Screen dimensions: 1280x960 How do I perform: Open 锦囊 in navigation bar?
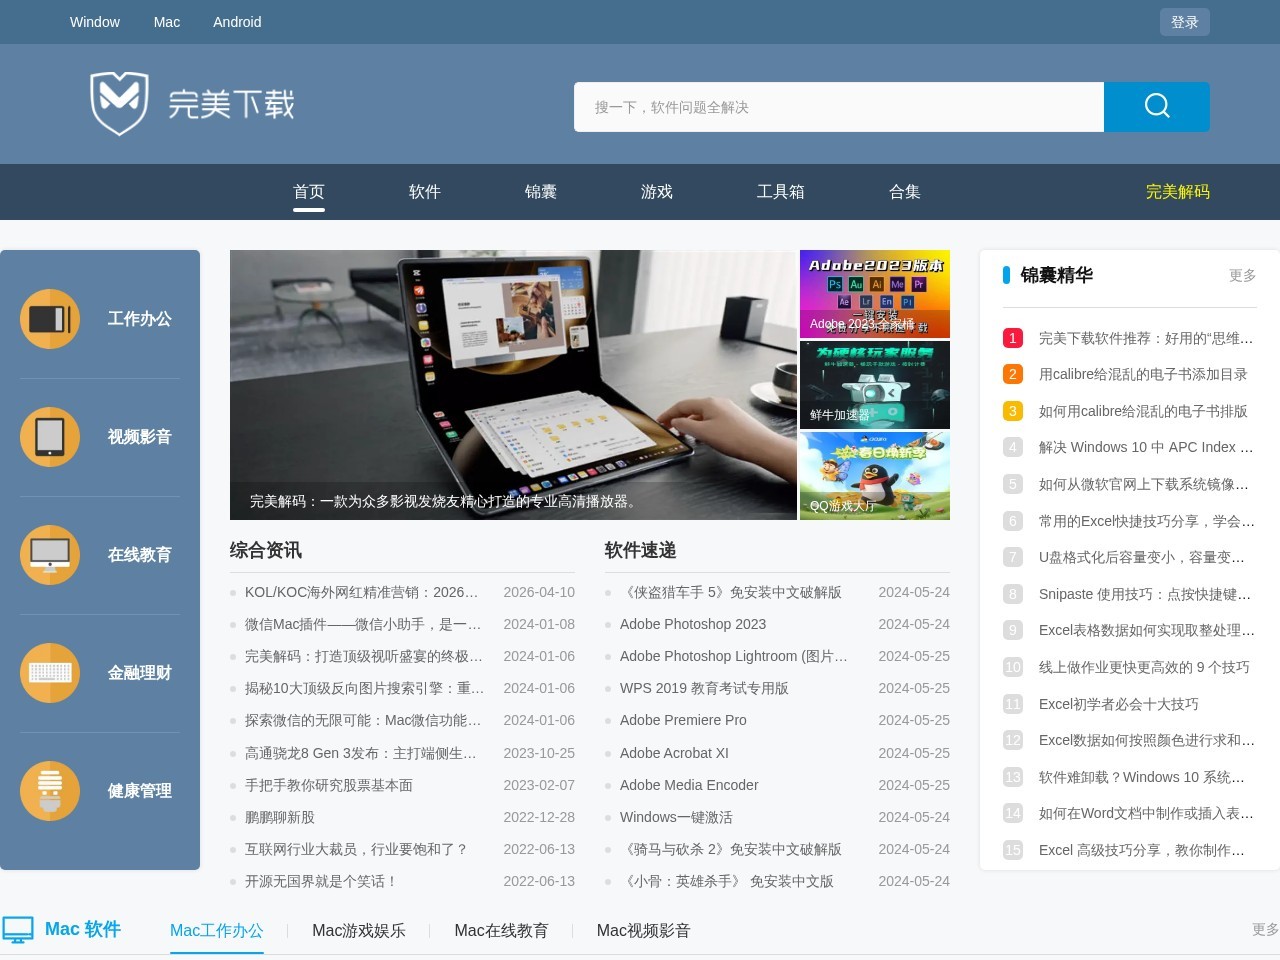coord(541,192)
